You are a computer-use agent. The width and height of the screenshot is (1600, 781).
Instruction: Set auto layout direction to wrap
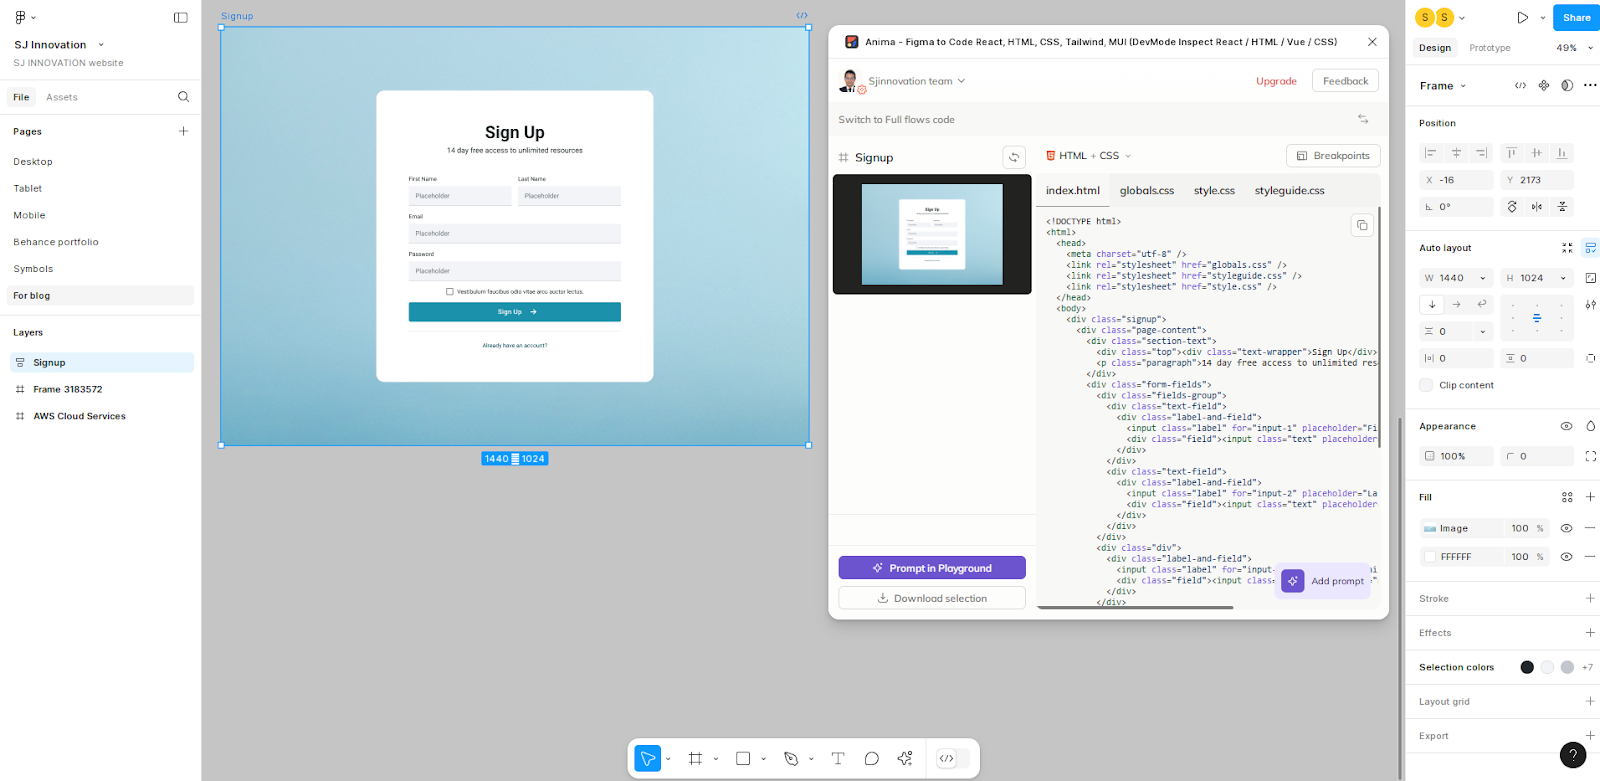point(1482,304)
